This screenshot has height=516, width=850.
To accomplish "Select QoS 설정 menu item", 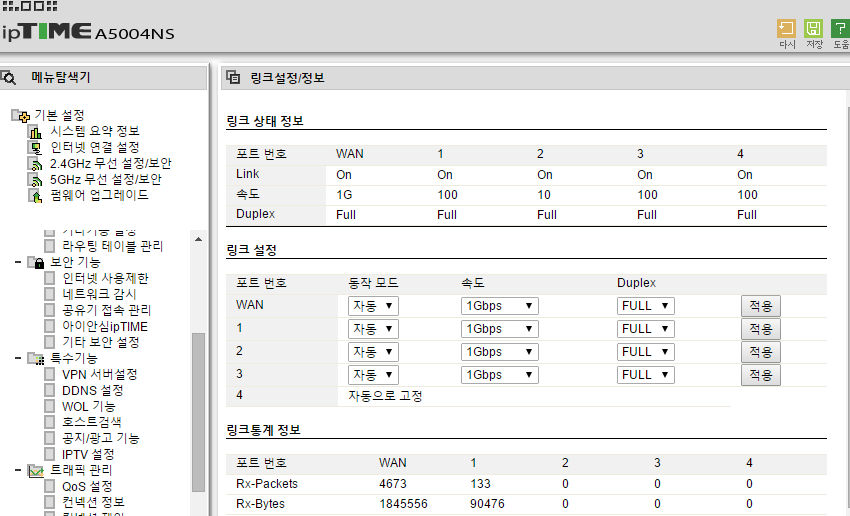I will pyautogui.click(x=87, y=486).
